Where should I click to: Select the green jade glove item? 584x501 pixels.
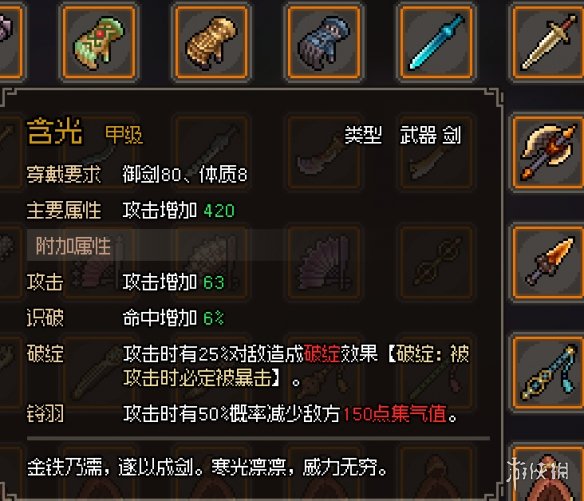[99, 42]
